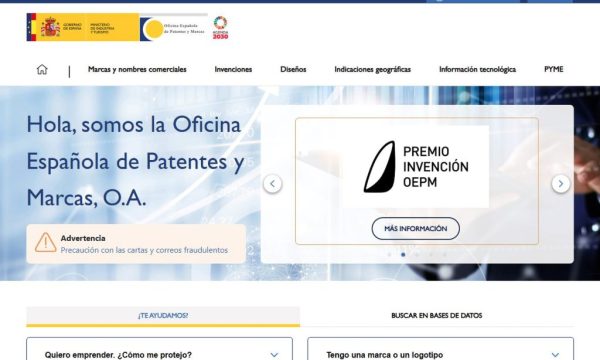This screenshot has height=360, width=600.
Task: Show next carousel slide
Action: click(x=561, y=184)
